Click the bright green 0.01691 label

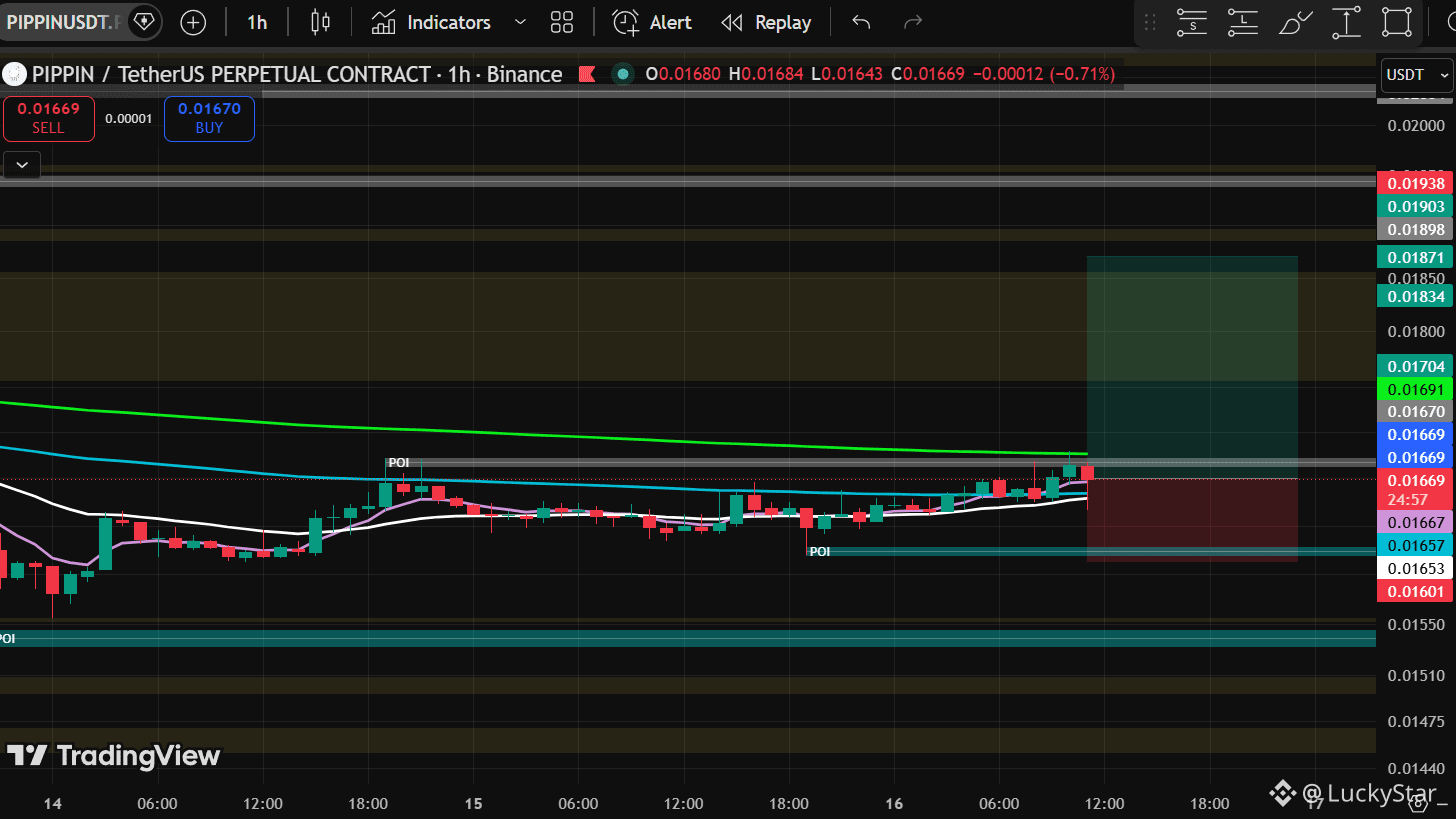point(1415,389)
